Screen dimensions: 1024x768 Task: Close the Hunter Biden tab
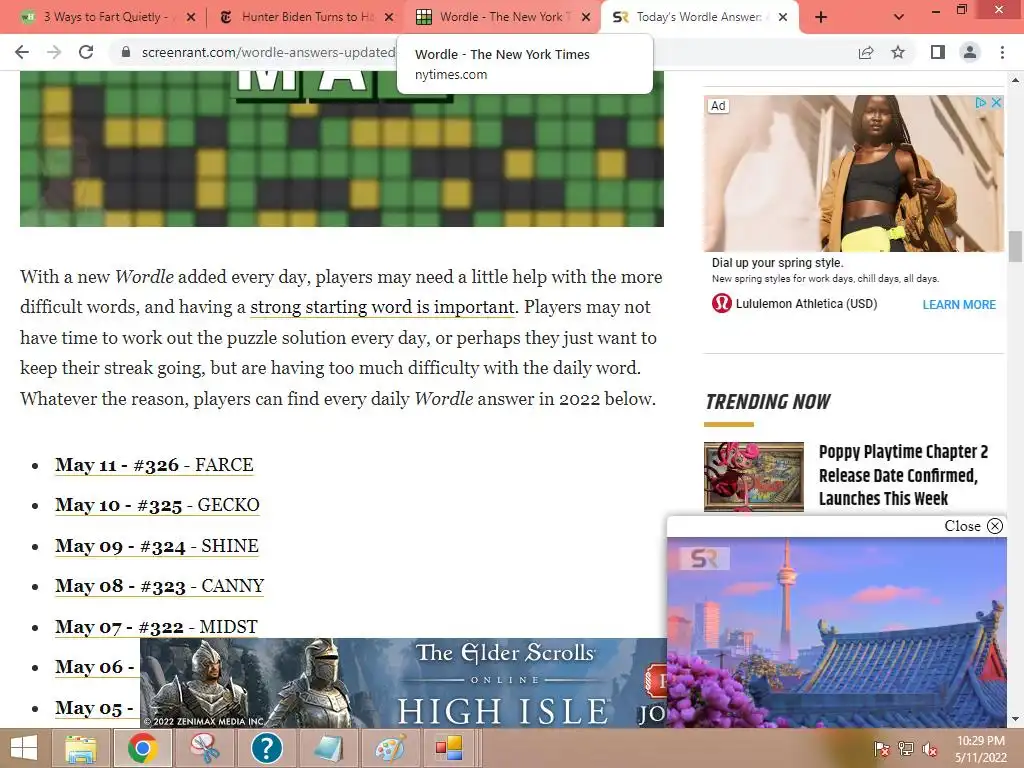[389, 17]
